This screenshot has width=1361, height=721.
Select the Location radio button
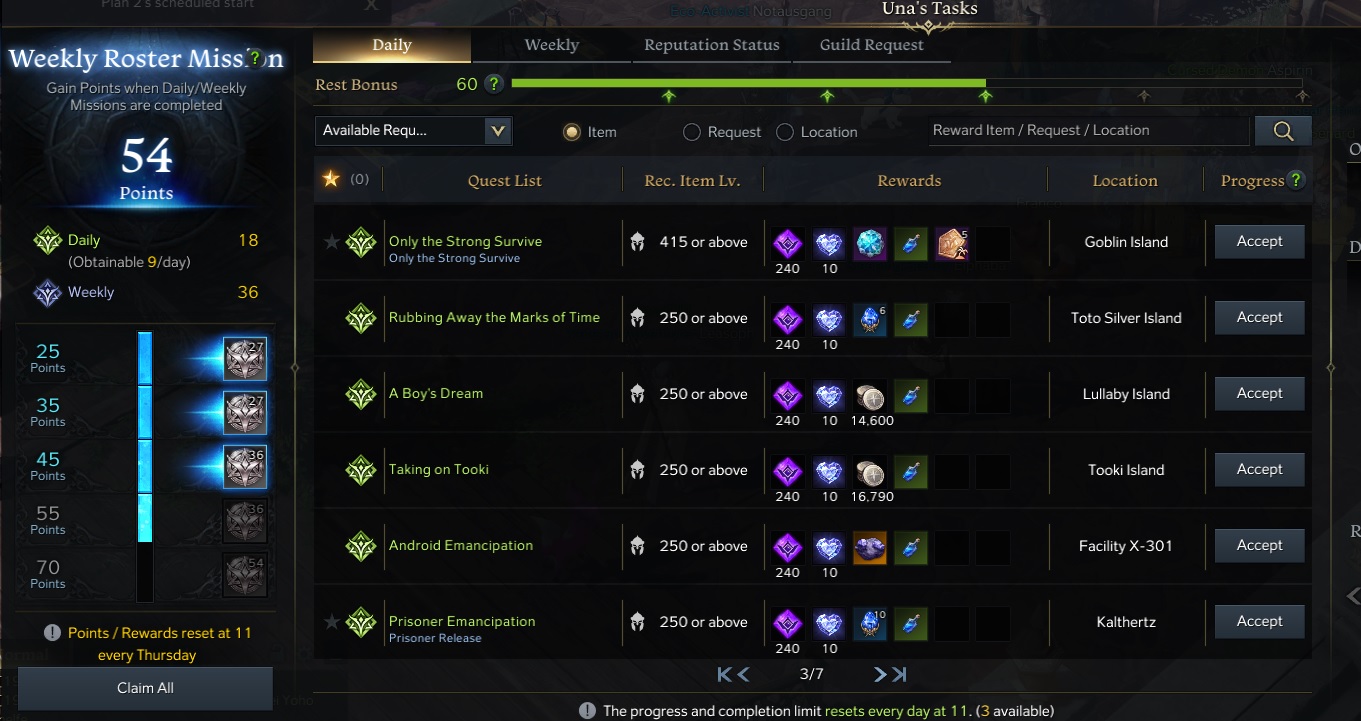(x=785, y=132)
